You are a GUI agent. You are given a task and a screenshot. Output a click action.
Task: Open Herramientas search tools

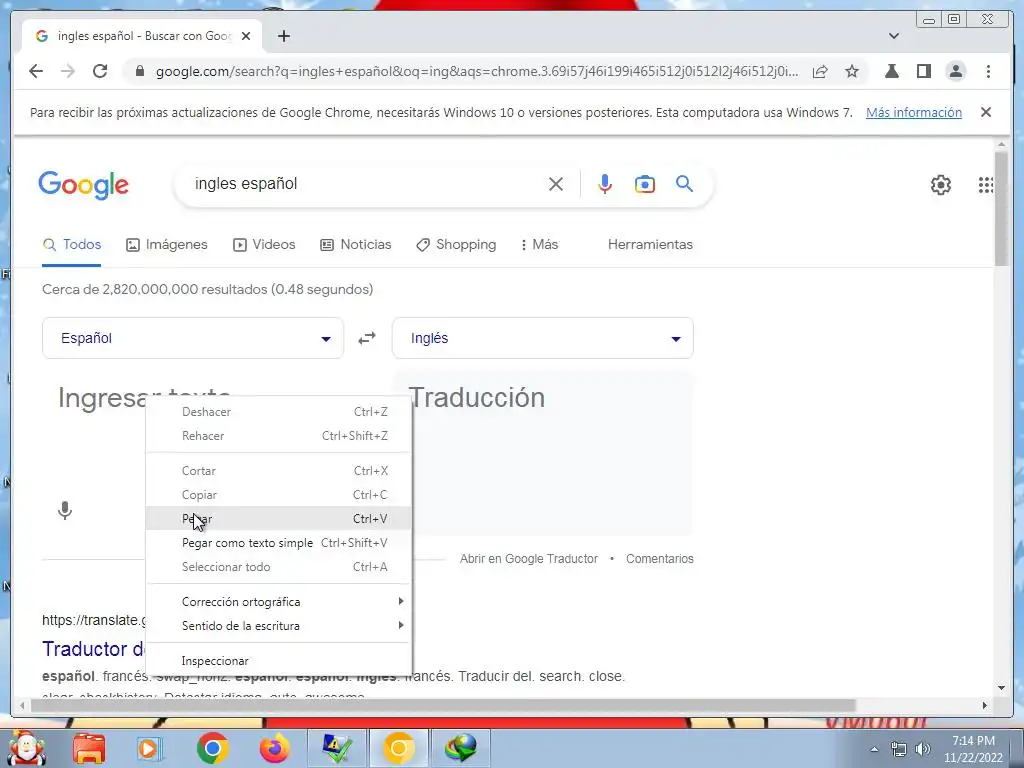coord(650,245)
